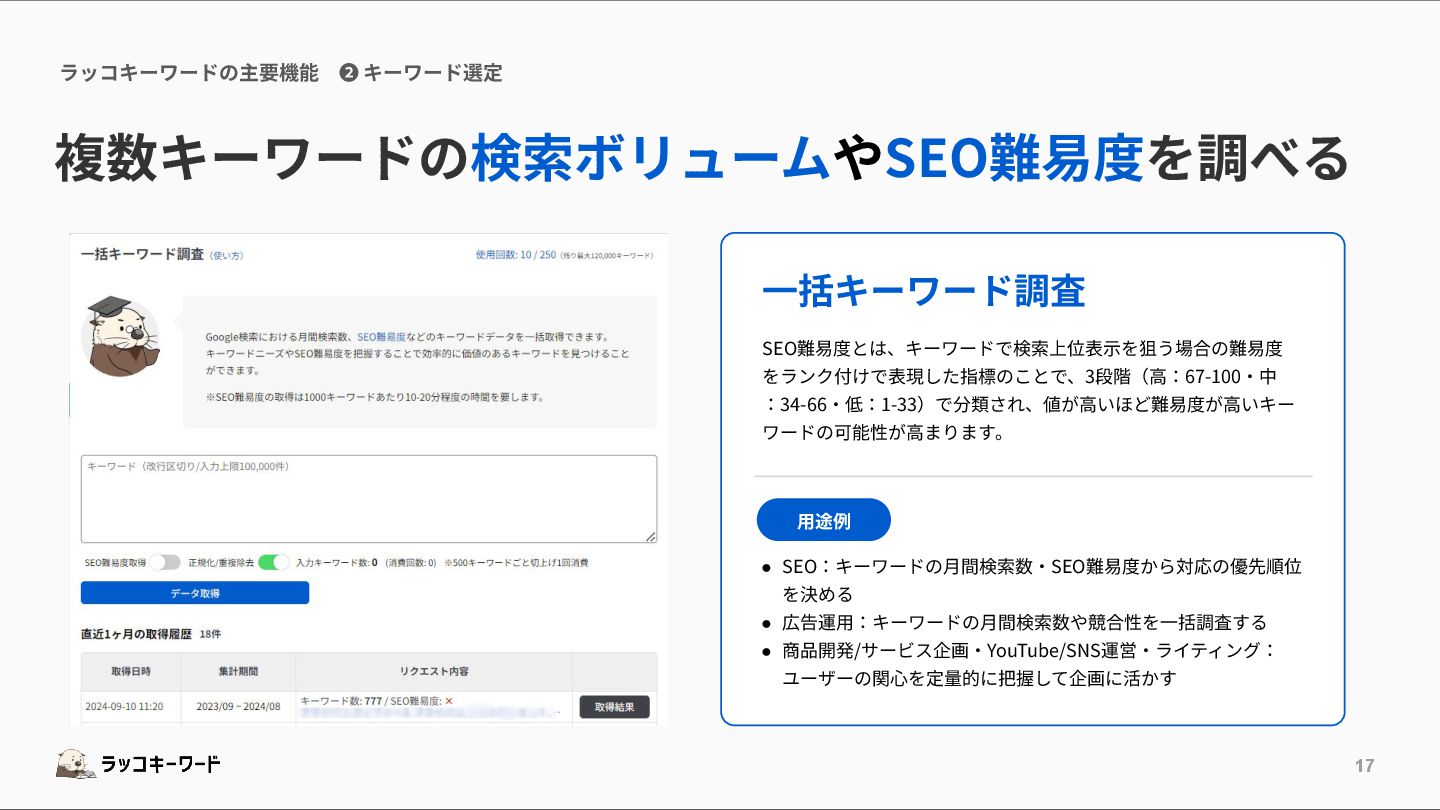Click the (消費回数: 0) text
Viewport: 1440px width, 810px height.
pos(410,563)
